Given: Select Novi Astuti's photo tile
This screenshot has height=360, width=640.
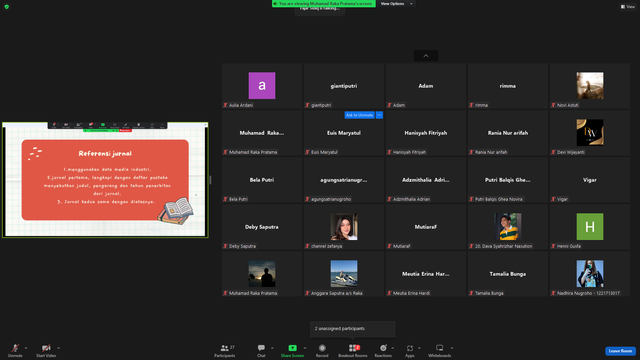Looking at the screenshot, I should [590, 85].
